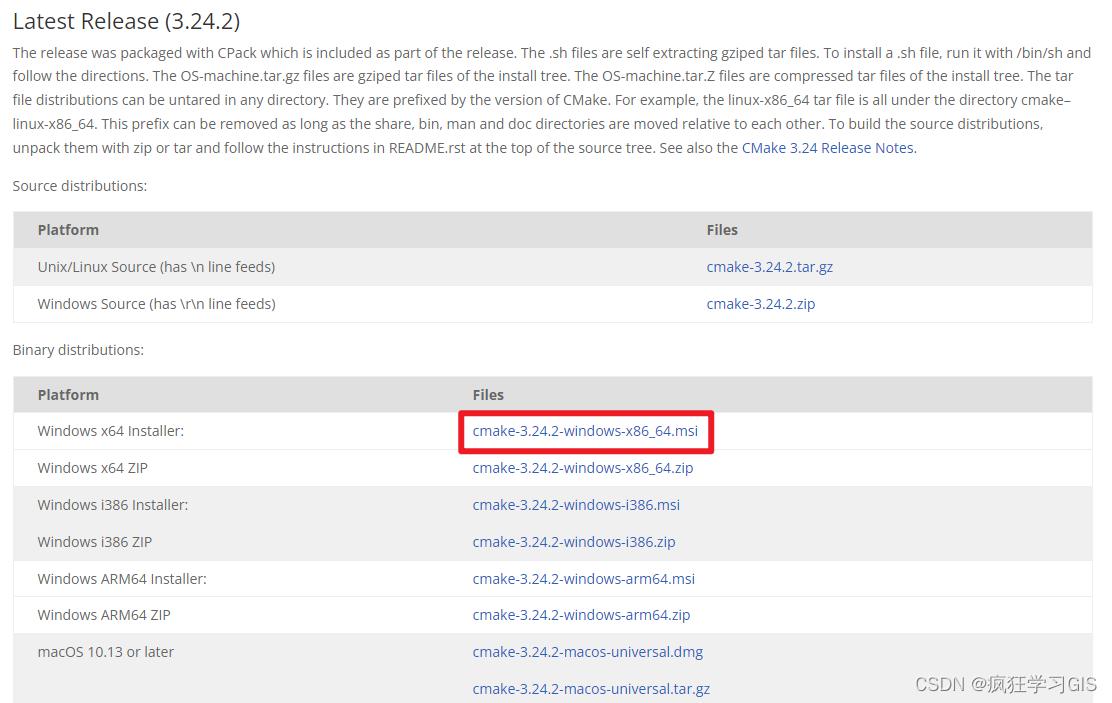Click Windows ARM64 Installer: platform cell
This screenshot has height=703, width=1112.
tap(122, 578)
